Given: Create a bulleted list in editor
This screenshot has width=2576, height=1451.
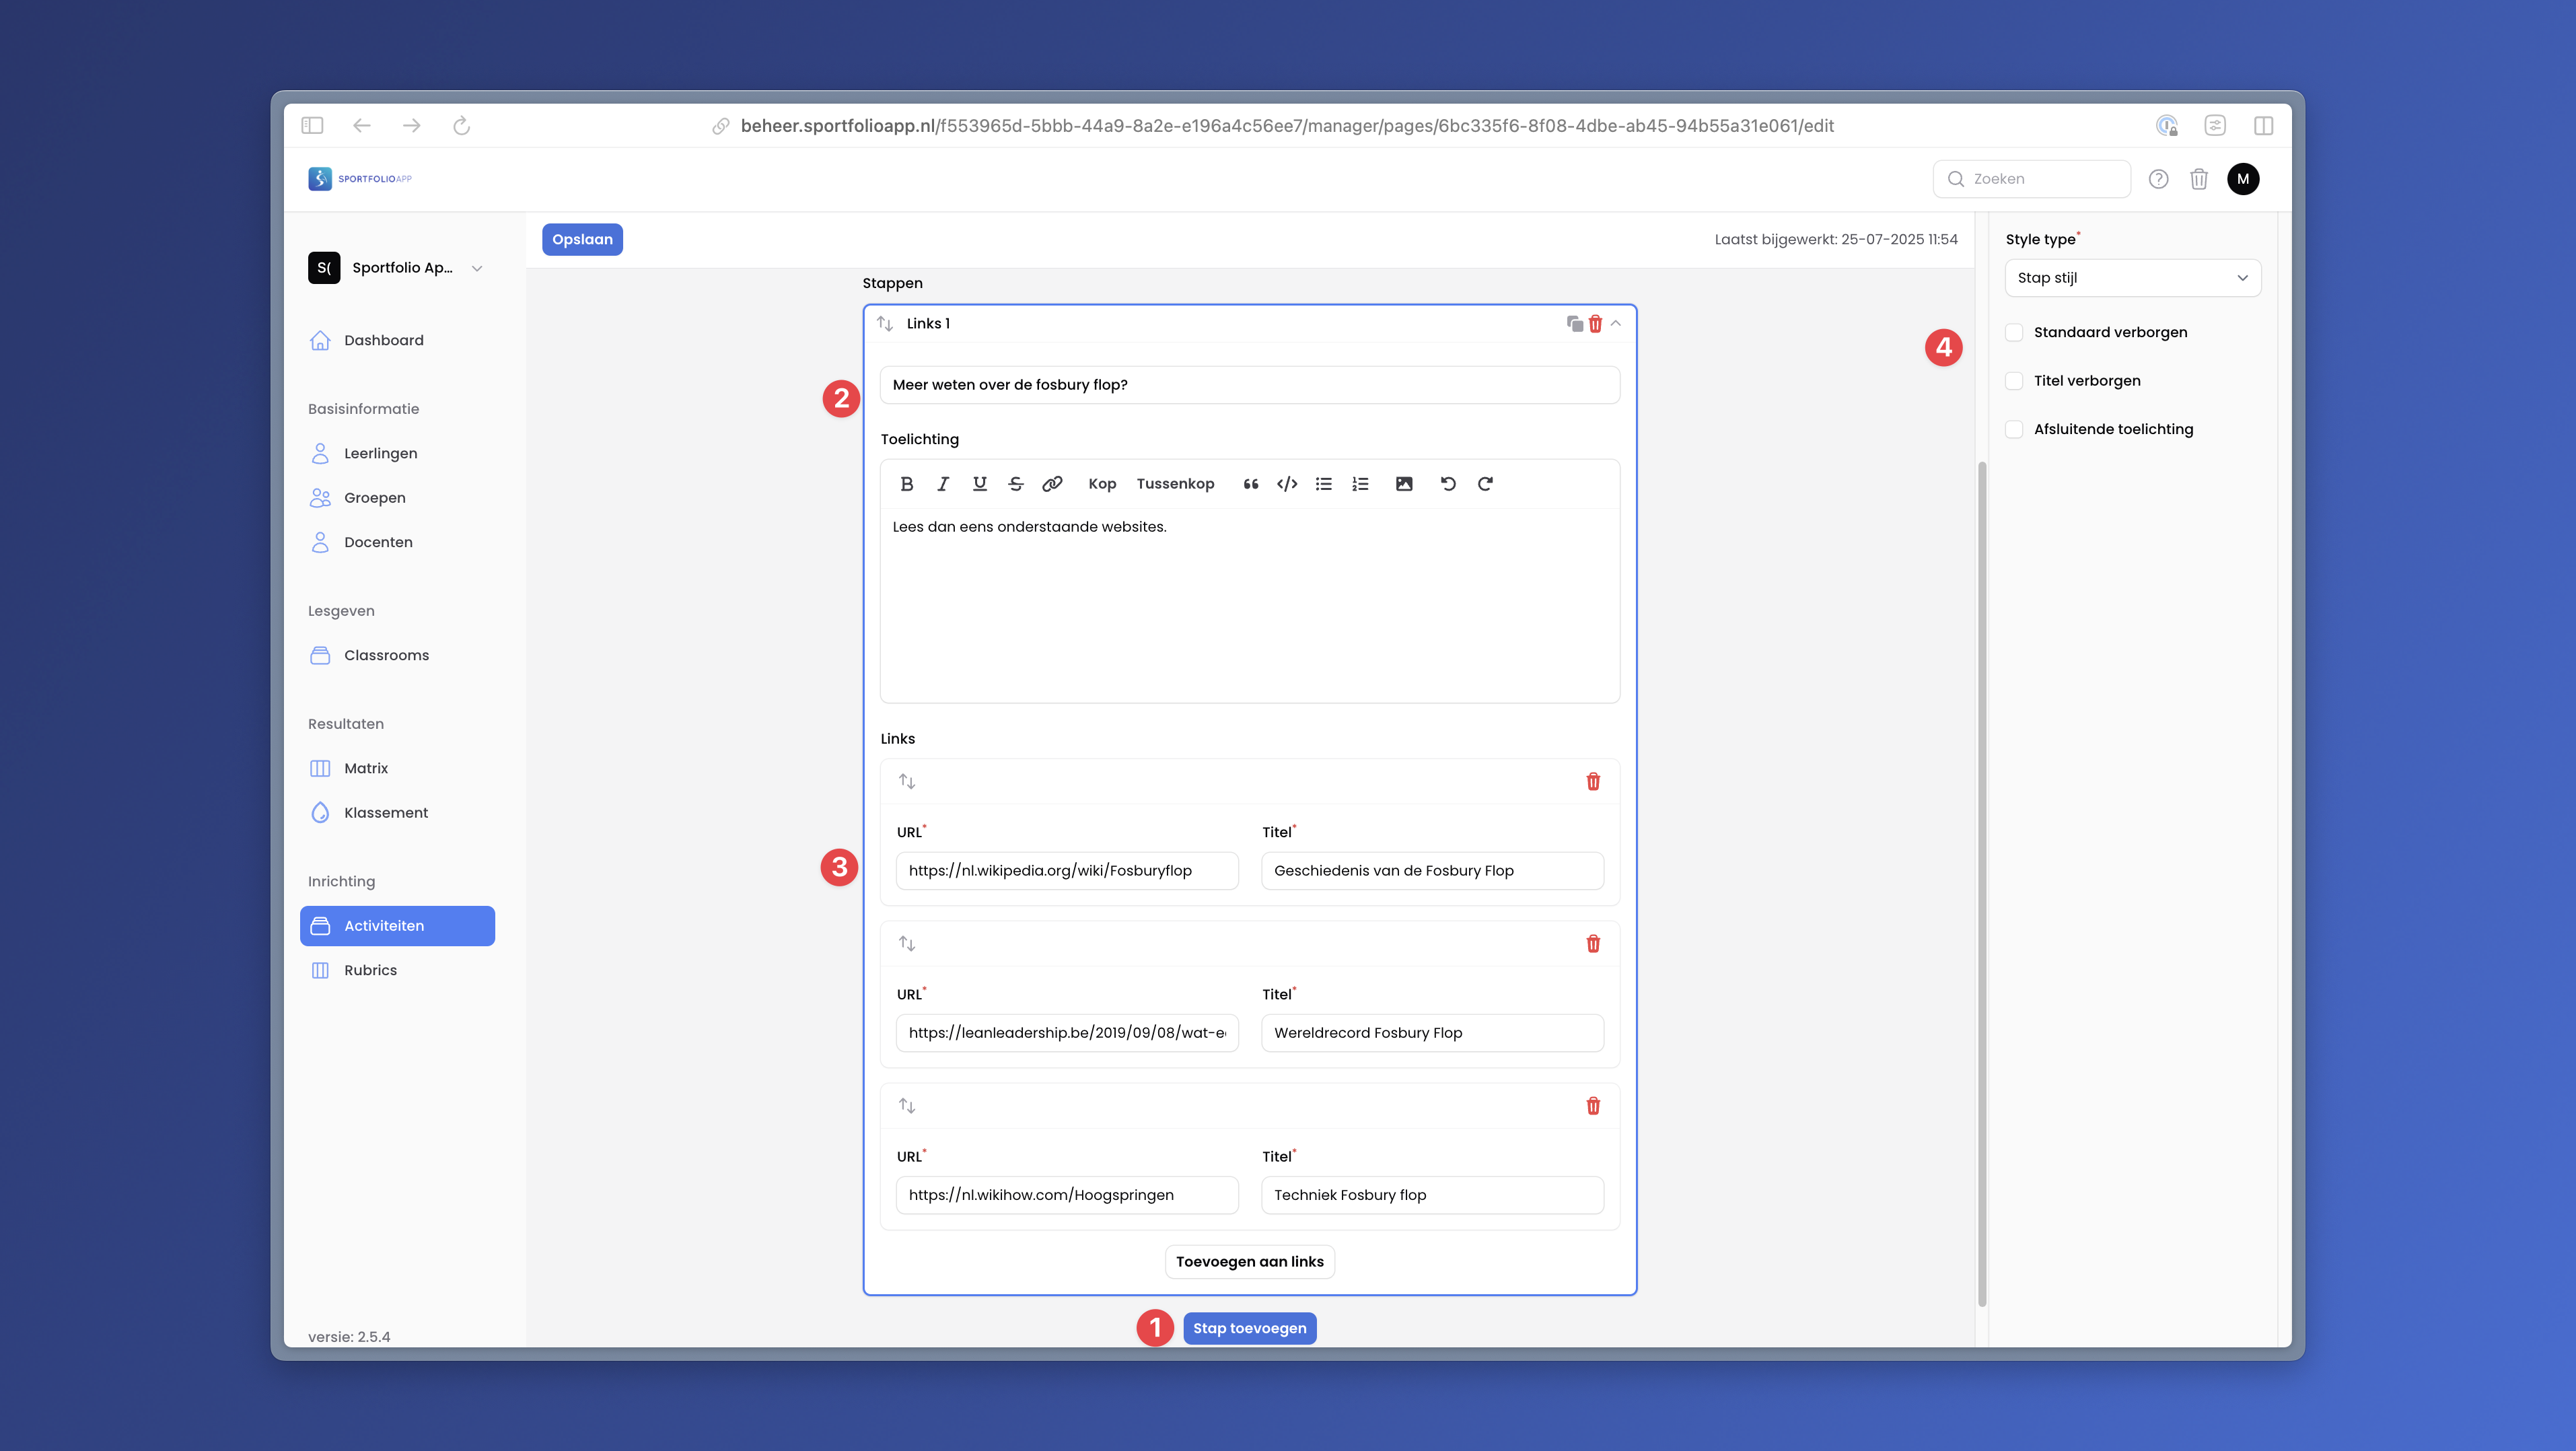Looking at the screenshot, I should point(1323,484).
